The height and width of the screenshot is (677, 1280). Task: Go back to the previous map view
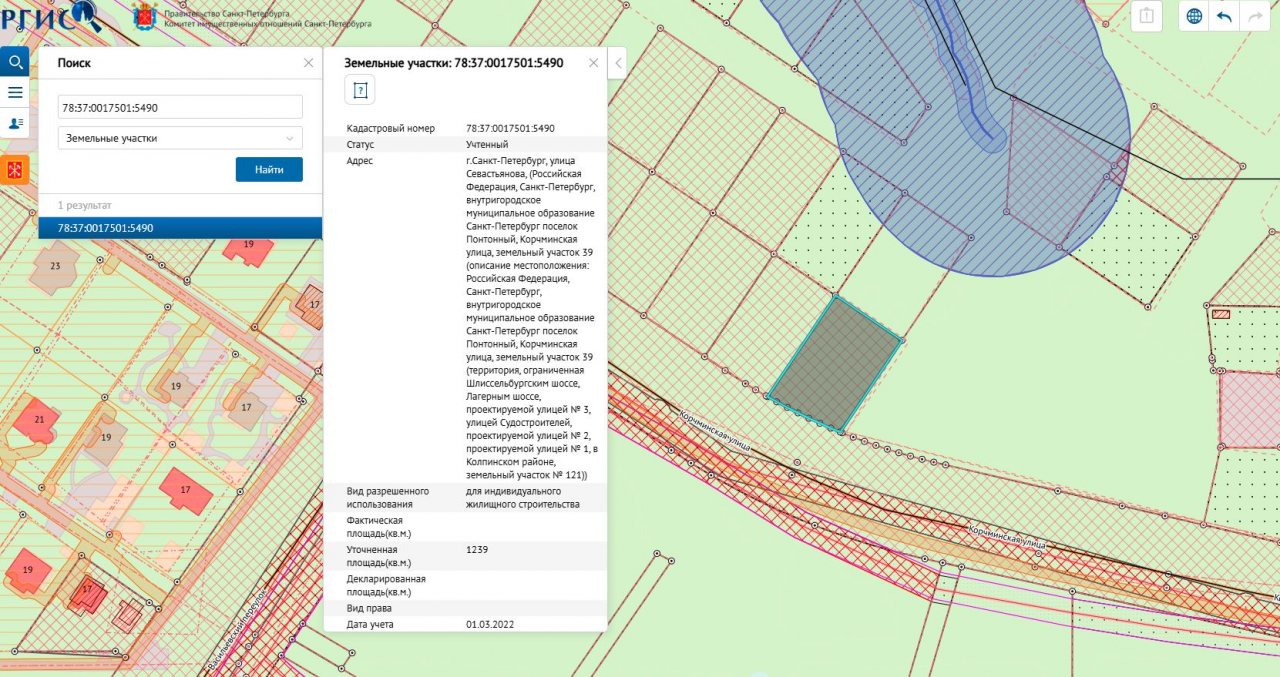click(x=1223, y=16)
